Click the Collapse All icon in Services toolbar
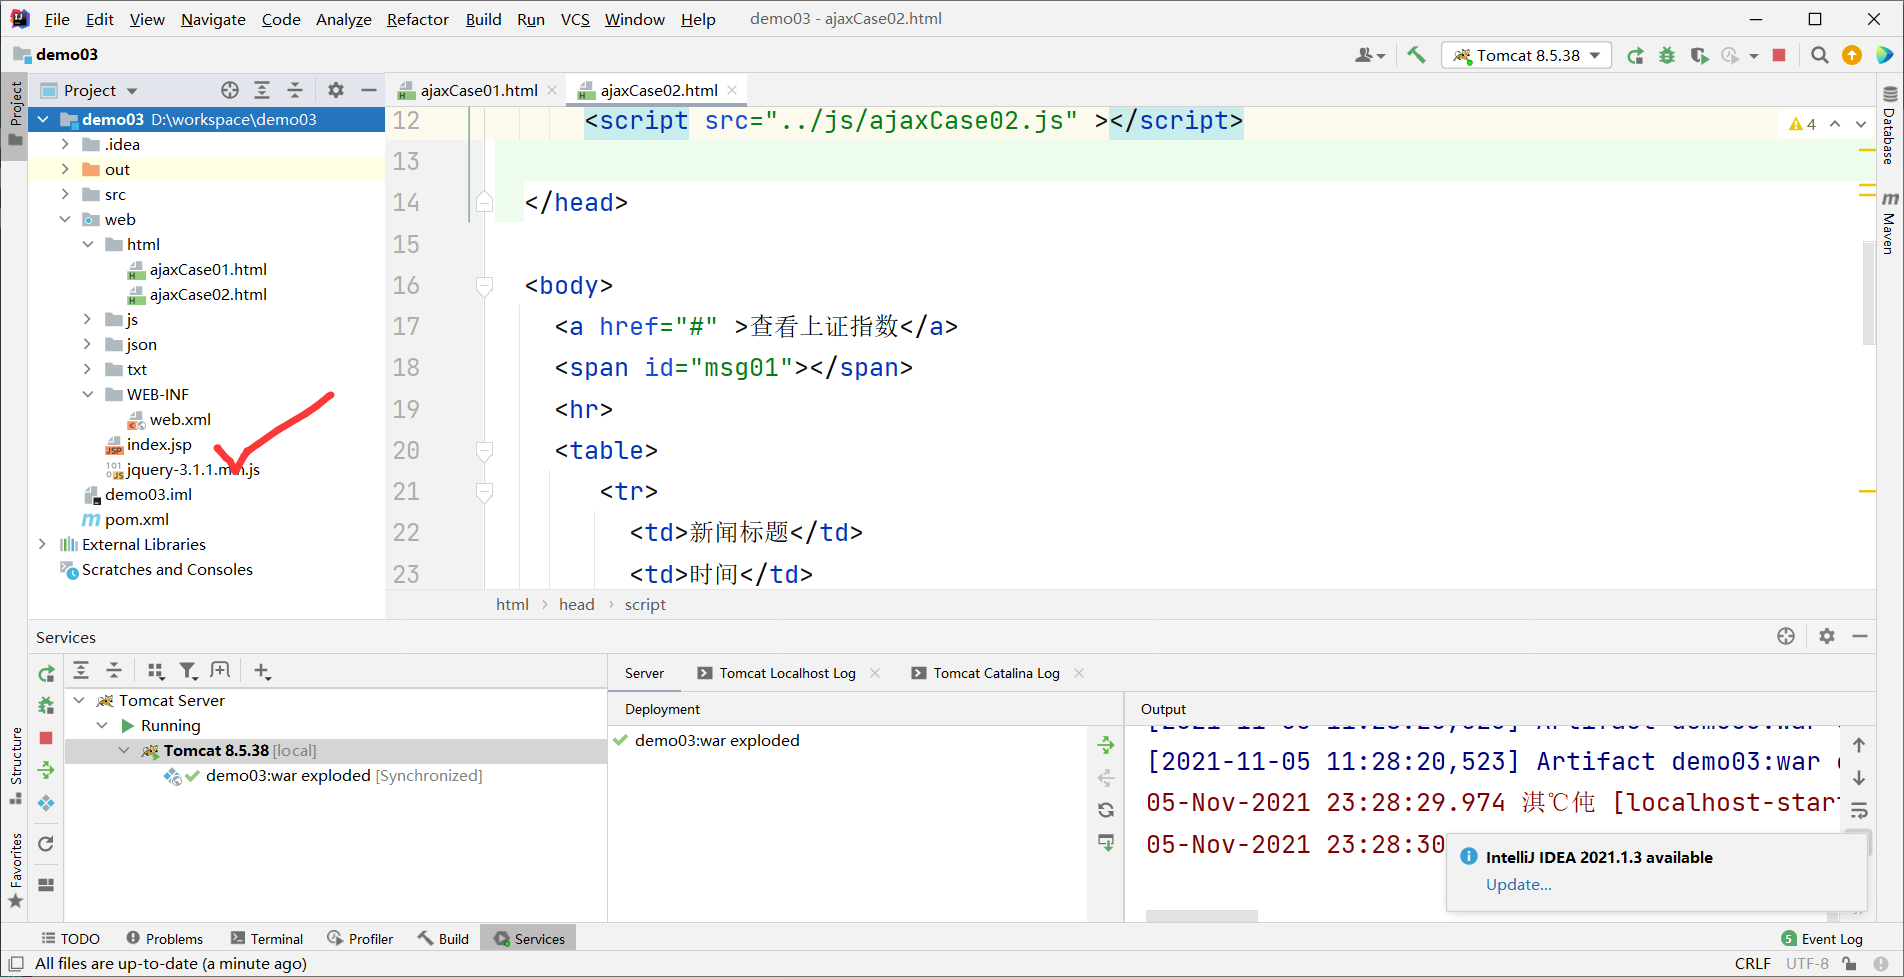 click(x=113, y=670)
